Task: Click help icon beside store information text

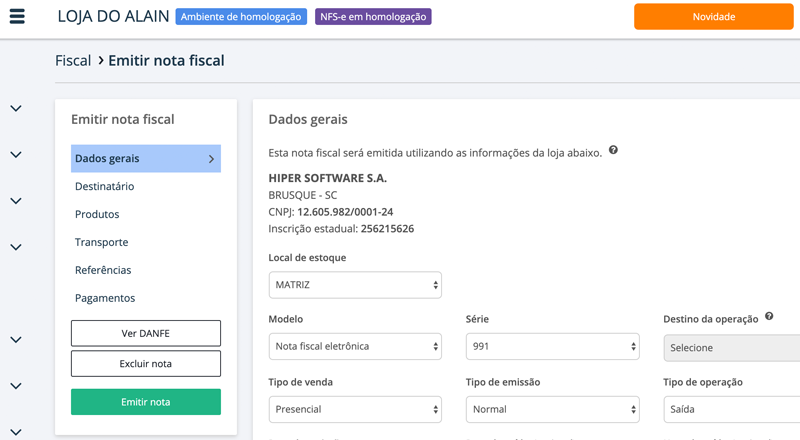Action: (613, 151)
